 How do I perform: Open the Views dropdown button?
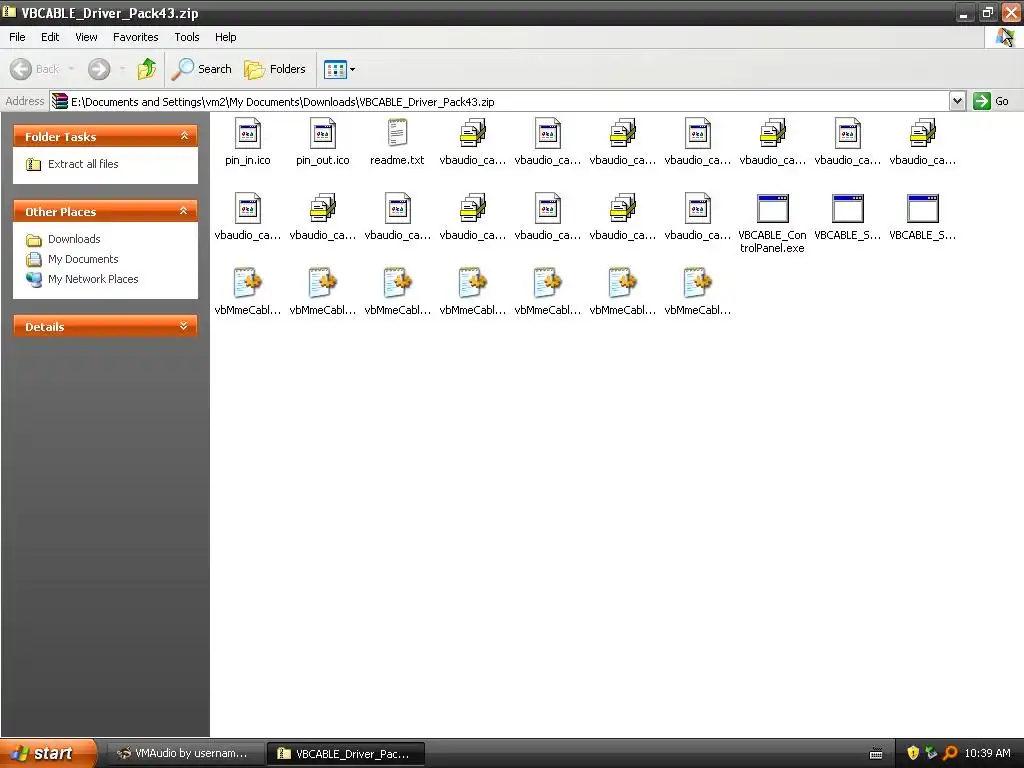[x=340, y=69]
